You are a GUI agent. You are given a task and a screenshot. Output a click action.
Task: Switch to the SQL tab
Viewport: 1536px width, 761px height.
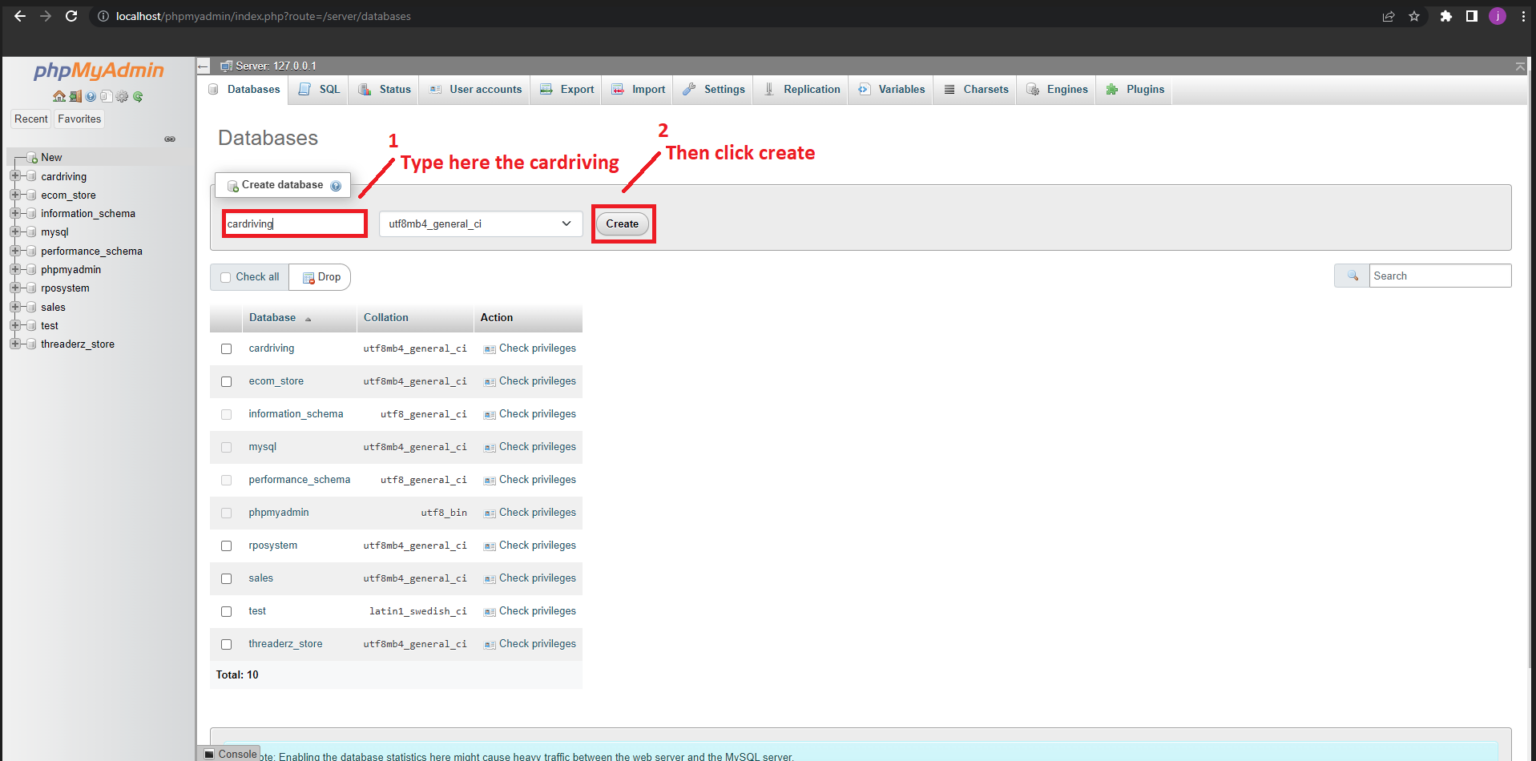319,89
